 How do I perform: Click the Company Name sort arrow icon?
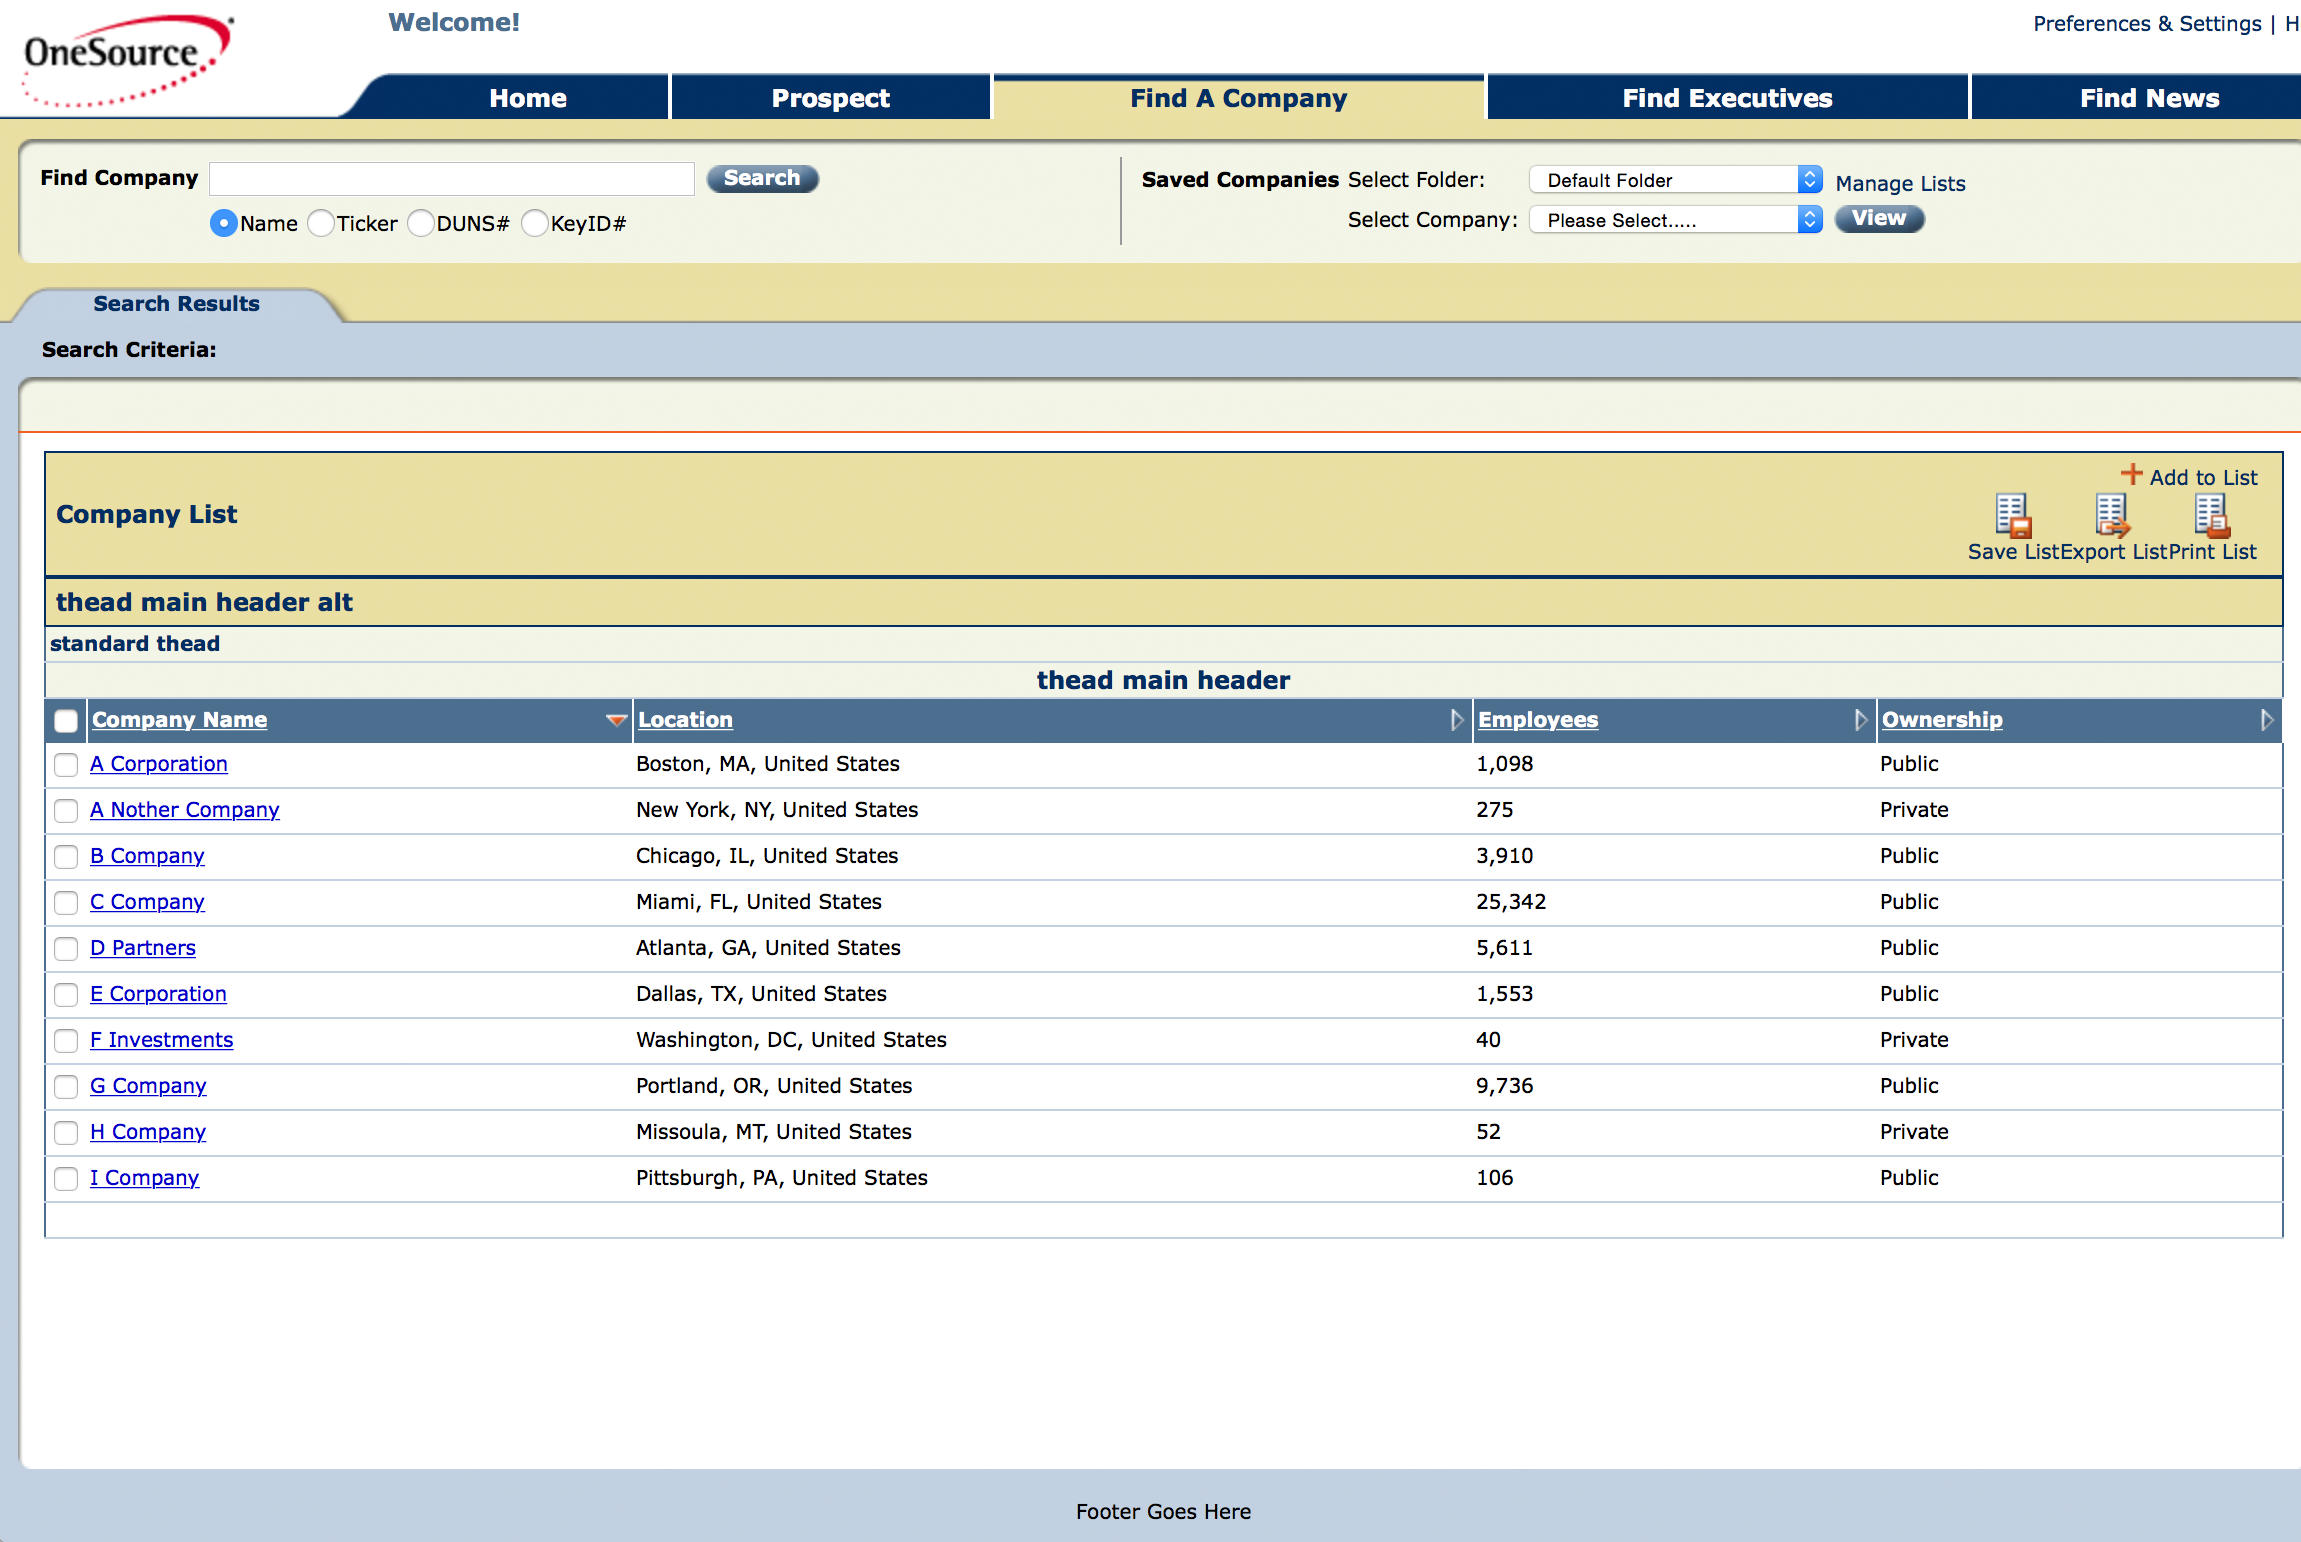point(616,720)
